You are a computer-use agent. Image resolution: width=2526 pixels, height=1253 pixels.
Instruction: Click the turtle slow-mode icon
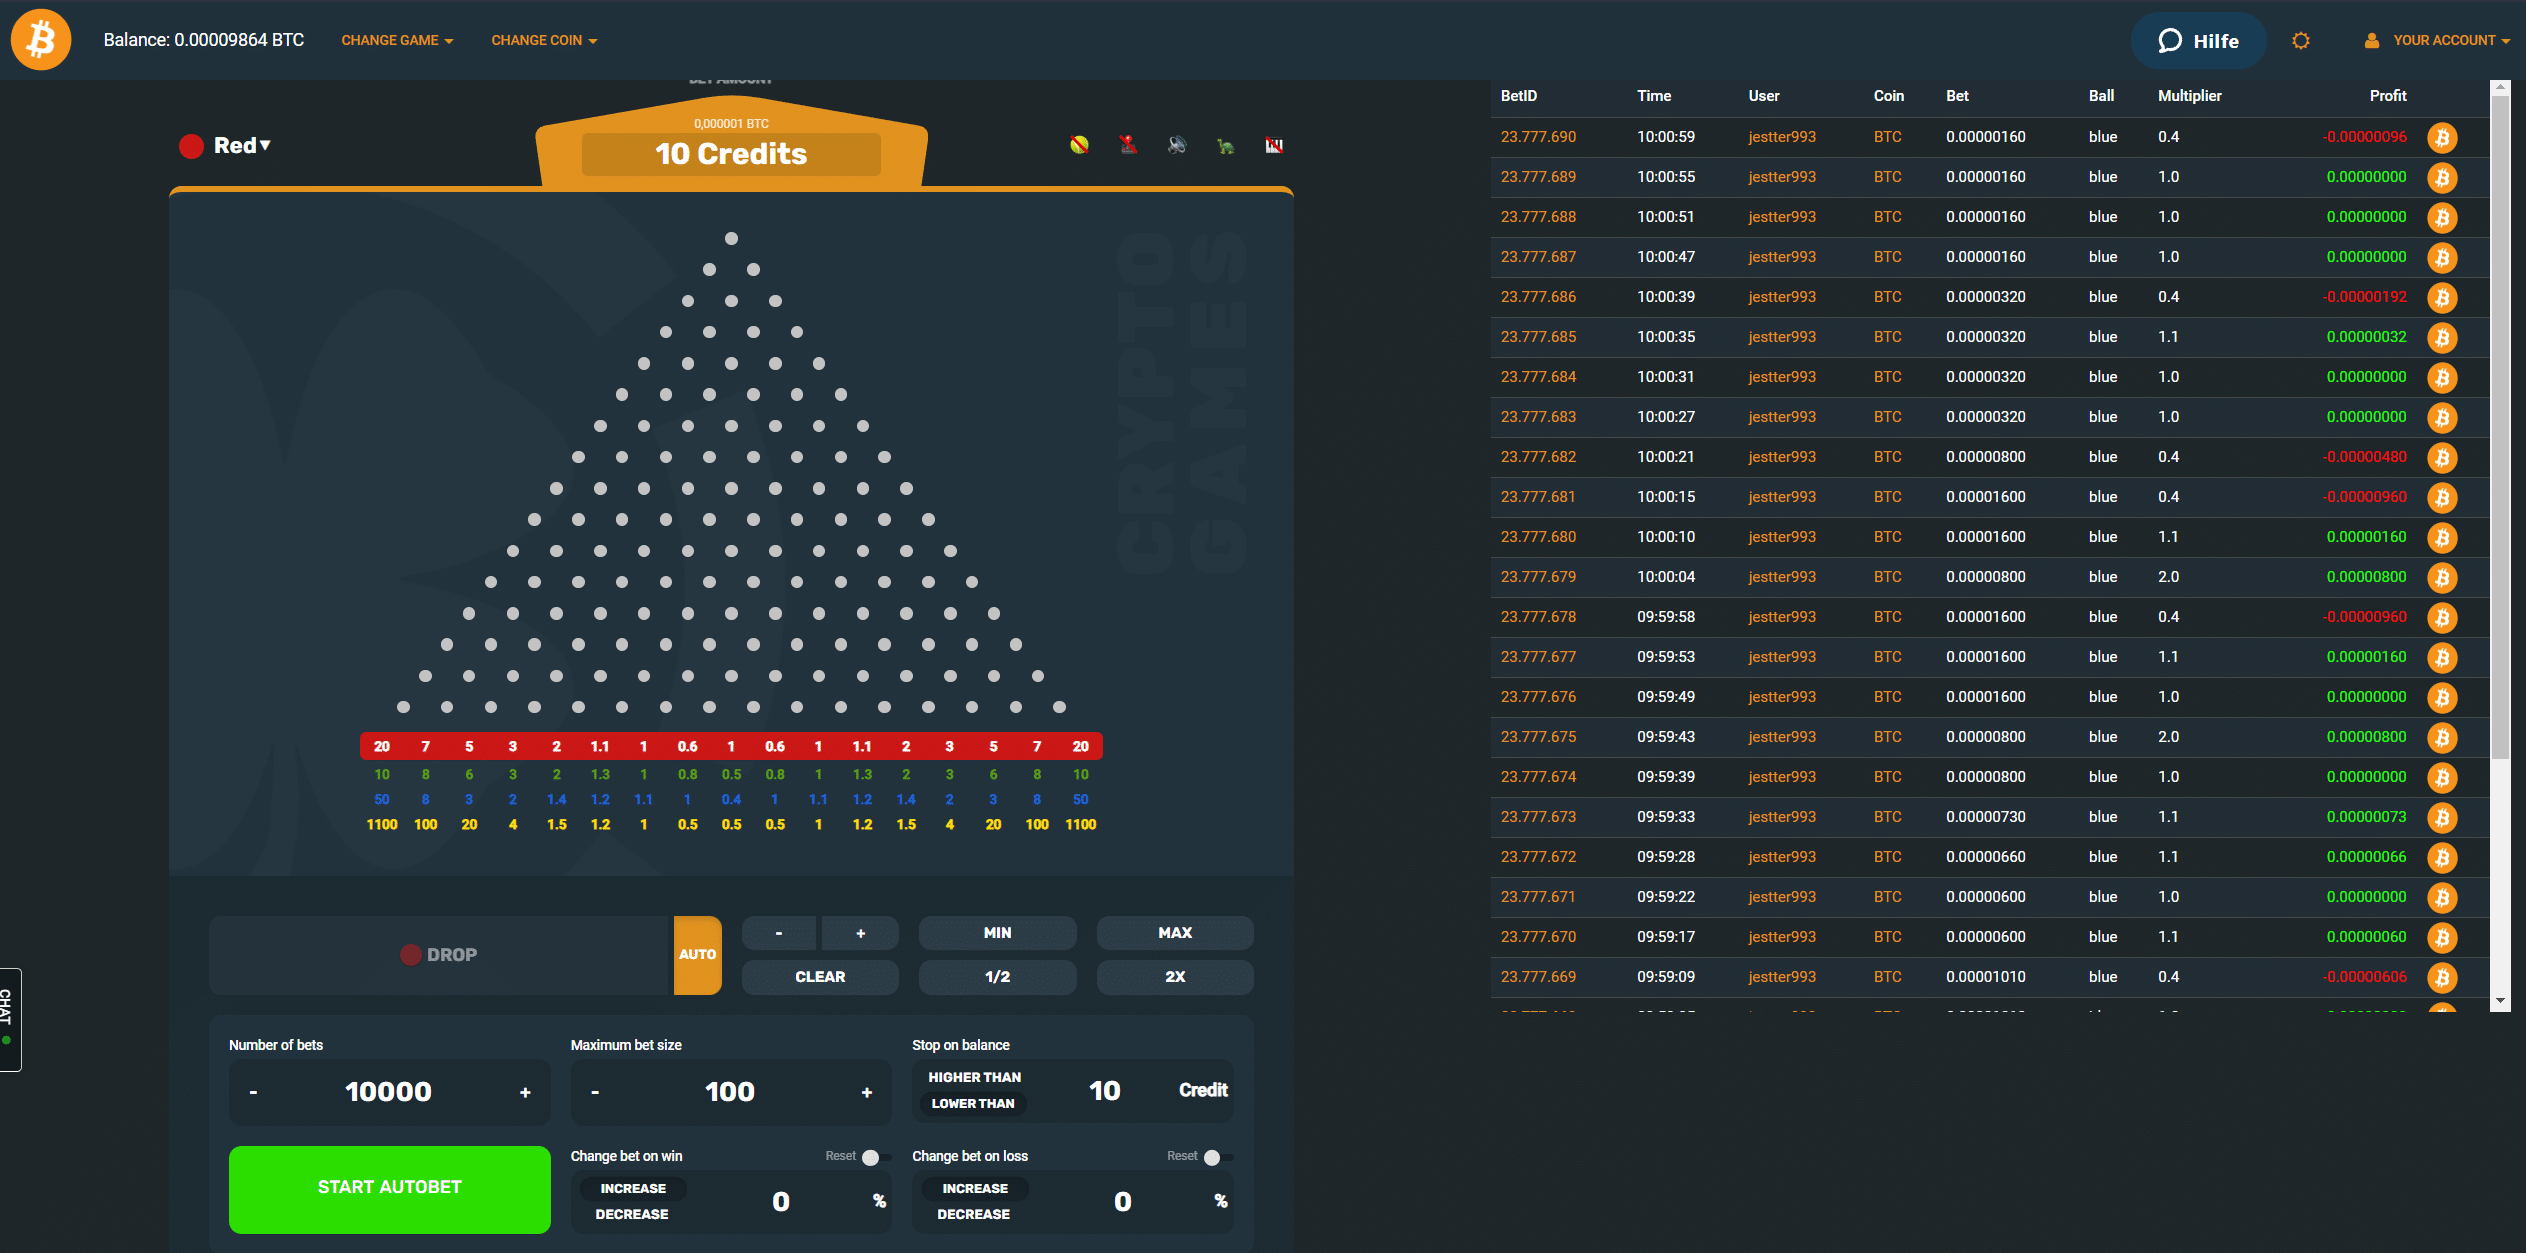point(1225,146)
